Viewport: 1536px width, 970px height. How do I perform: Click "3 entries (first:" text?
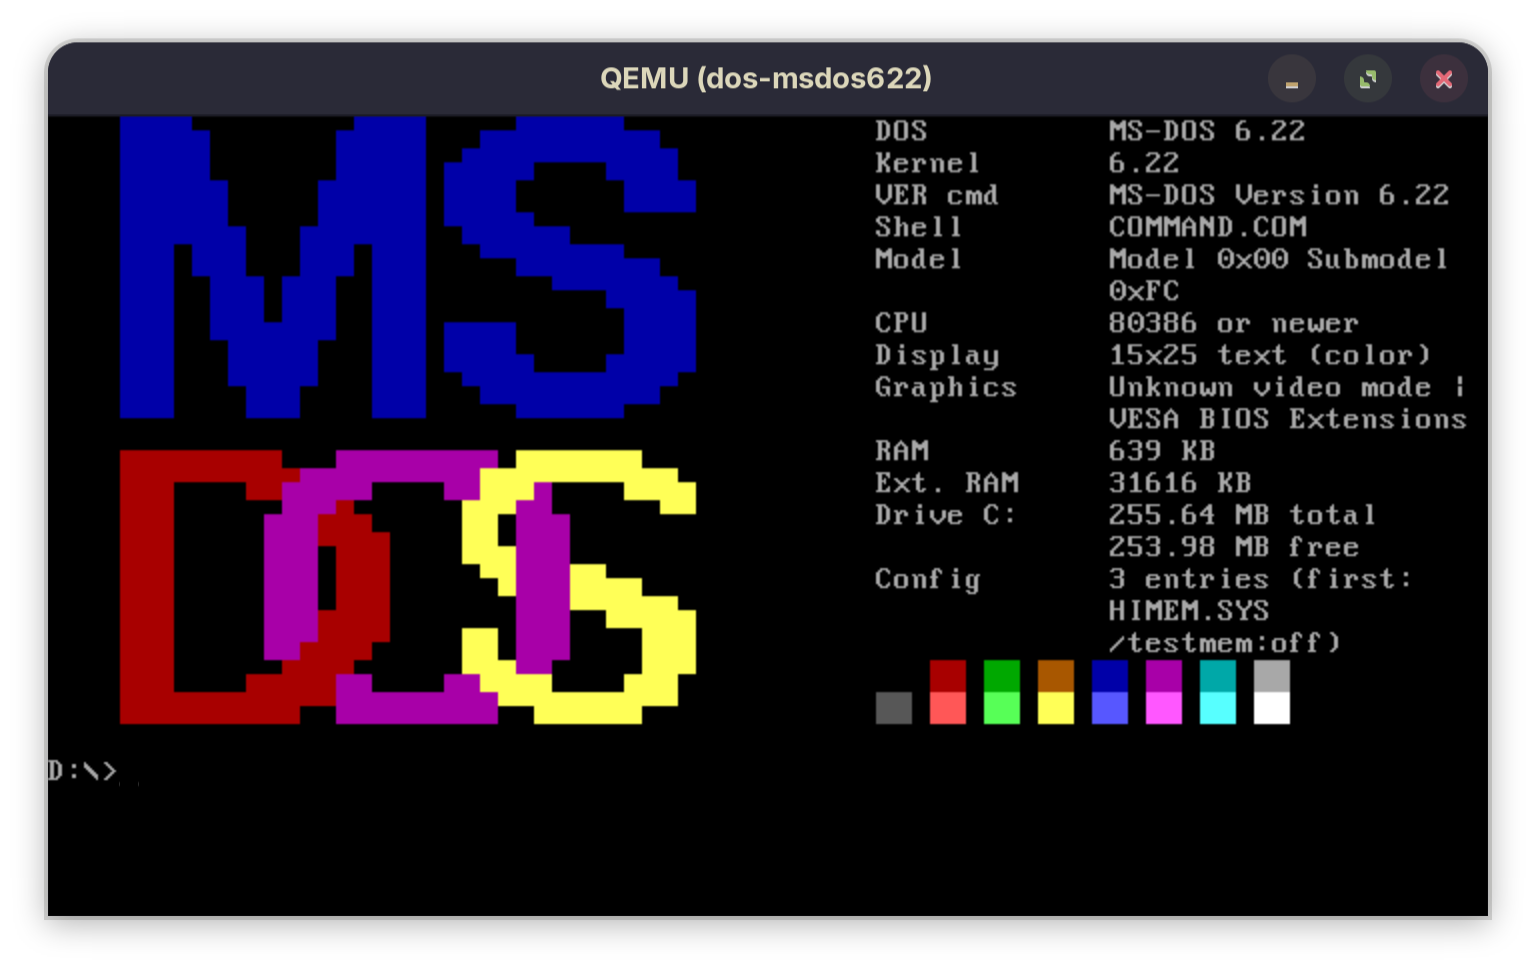pyautogui.click(x=1260, y=579)
